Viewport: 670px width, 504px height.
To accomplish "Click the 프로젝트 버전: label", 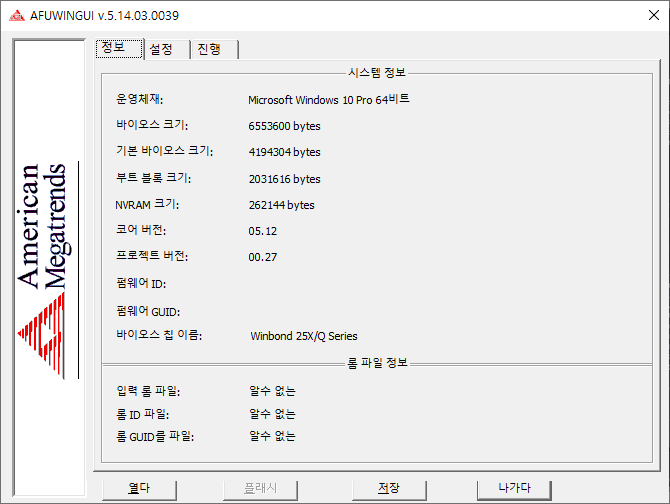I will (x=152, y=256).
